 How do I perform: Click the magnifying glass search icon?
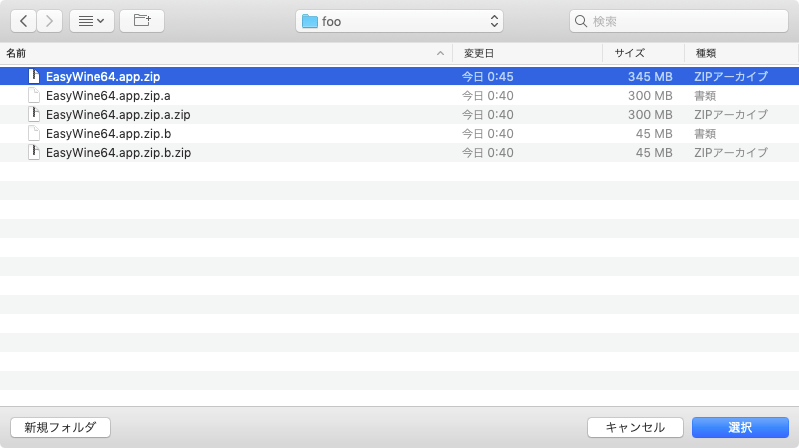[x=581, y=21]
